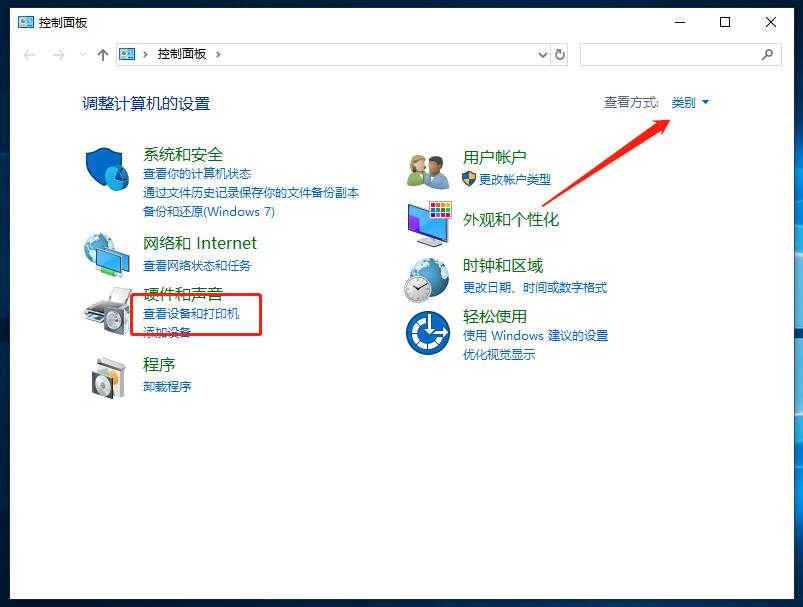Image resolution: width=803 pixels, height=607 pixels.
Task: Open 硬件和声音 category heading
Action: (183, 294)
